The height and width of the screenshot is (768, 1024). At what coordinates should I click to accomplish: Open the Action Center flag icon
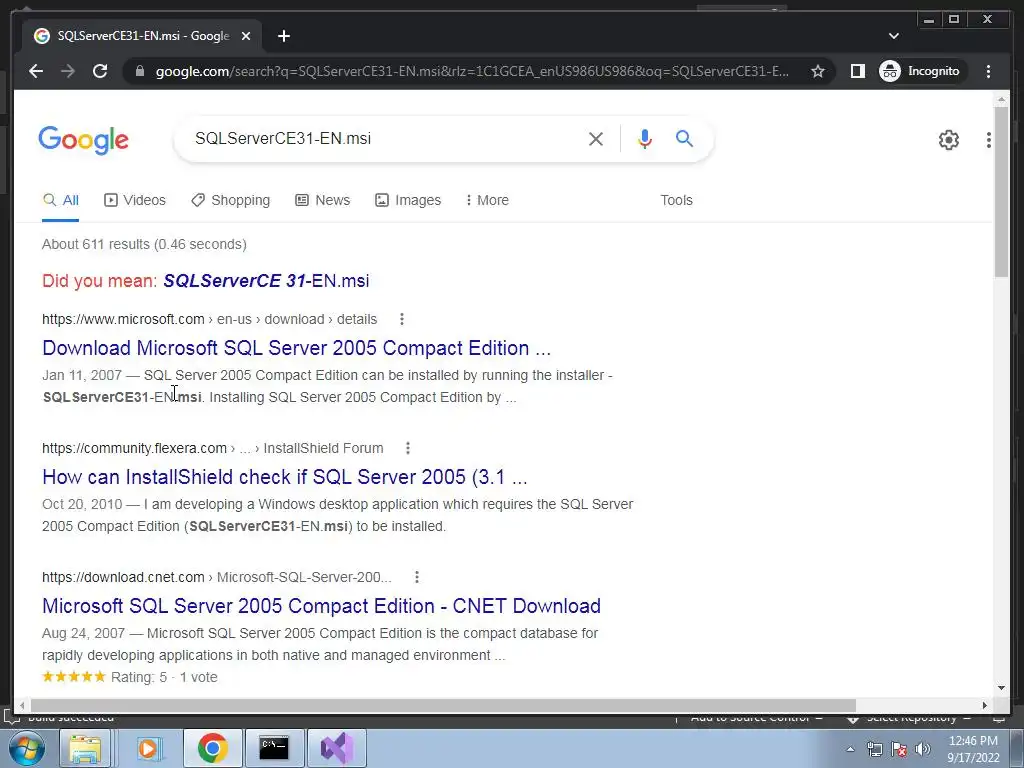coord(899,749)
